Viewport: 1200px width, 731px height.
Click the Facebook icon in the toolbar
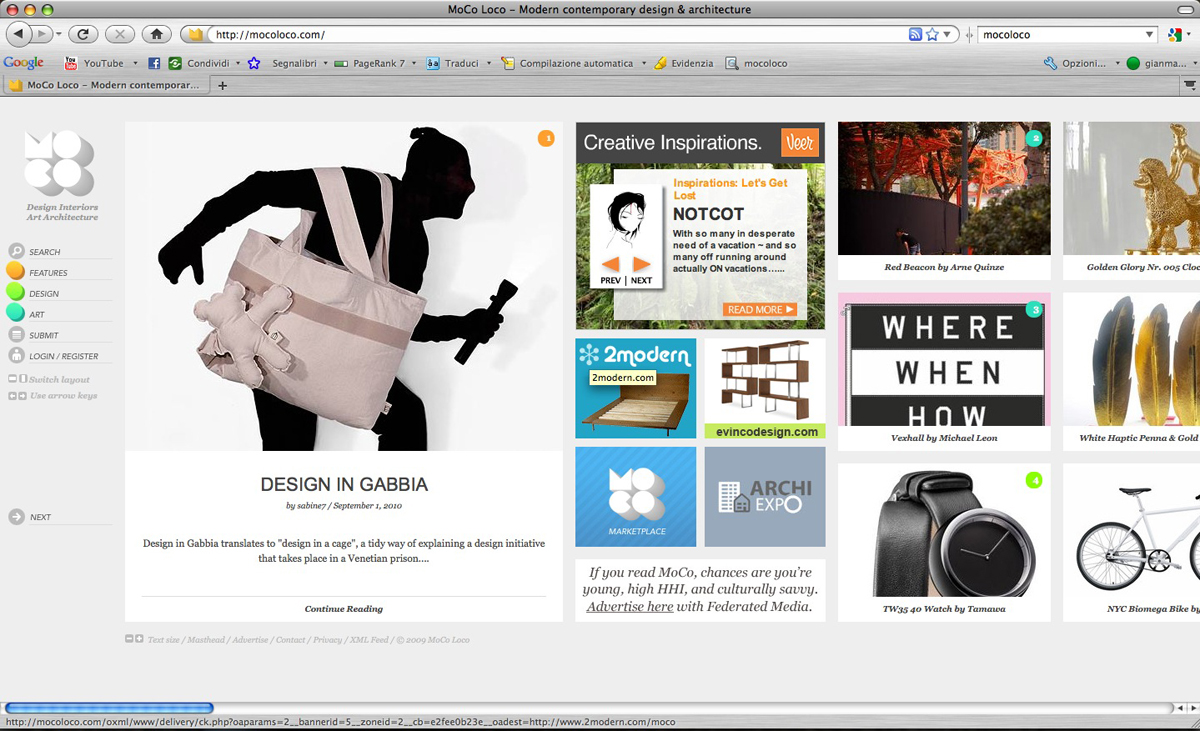(x=154, y=63)
